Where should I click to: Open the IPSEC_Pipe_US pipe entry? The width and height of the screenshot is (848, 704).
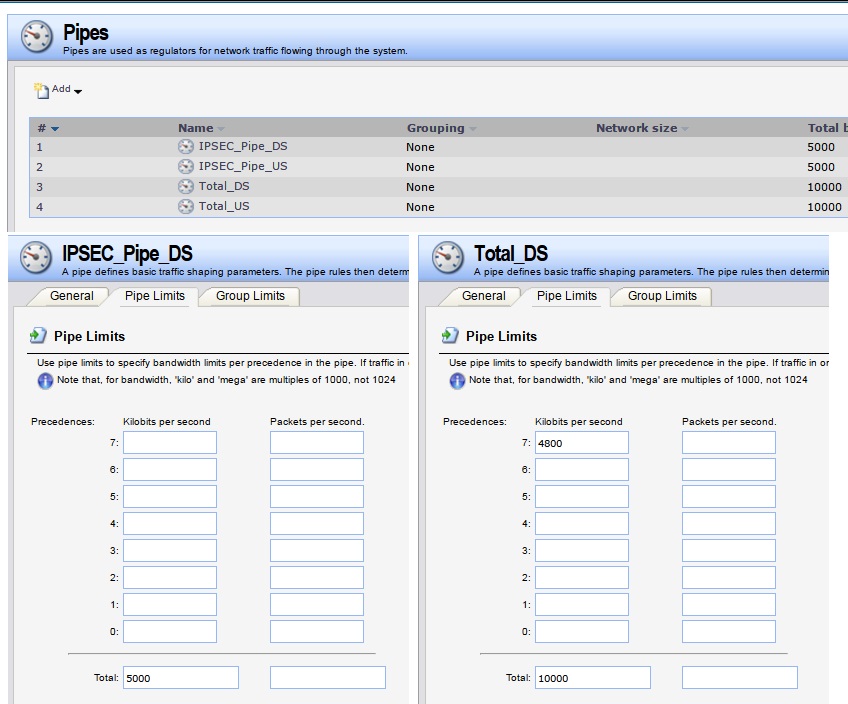(x=242, y=167)
